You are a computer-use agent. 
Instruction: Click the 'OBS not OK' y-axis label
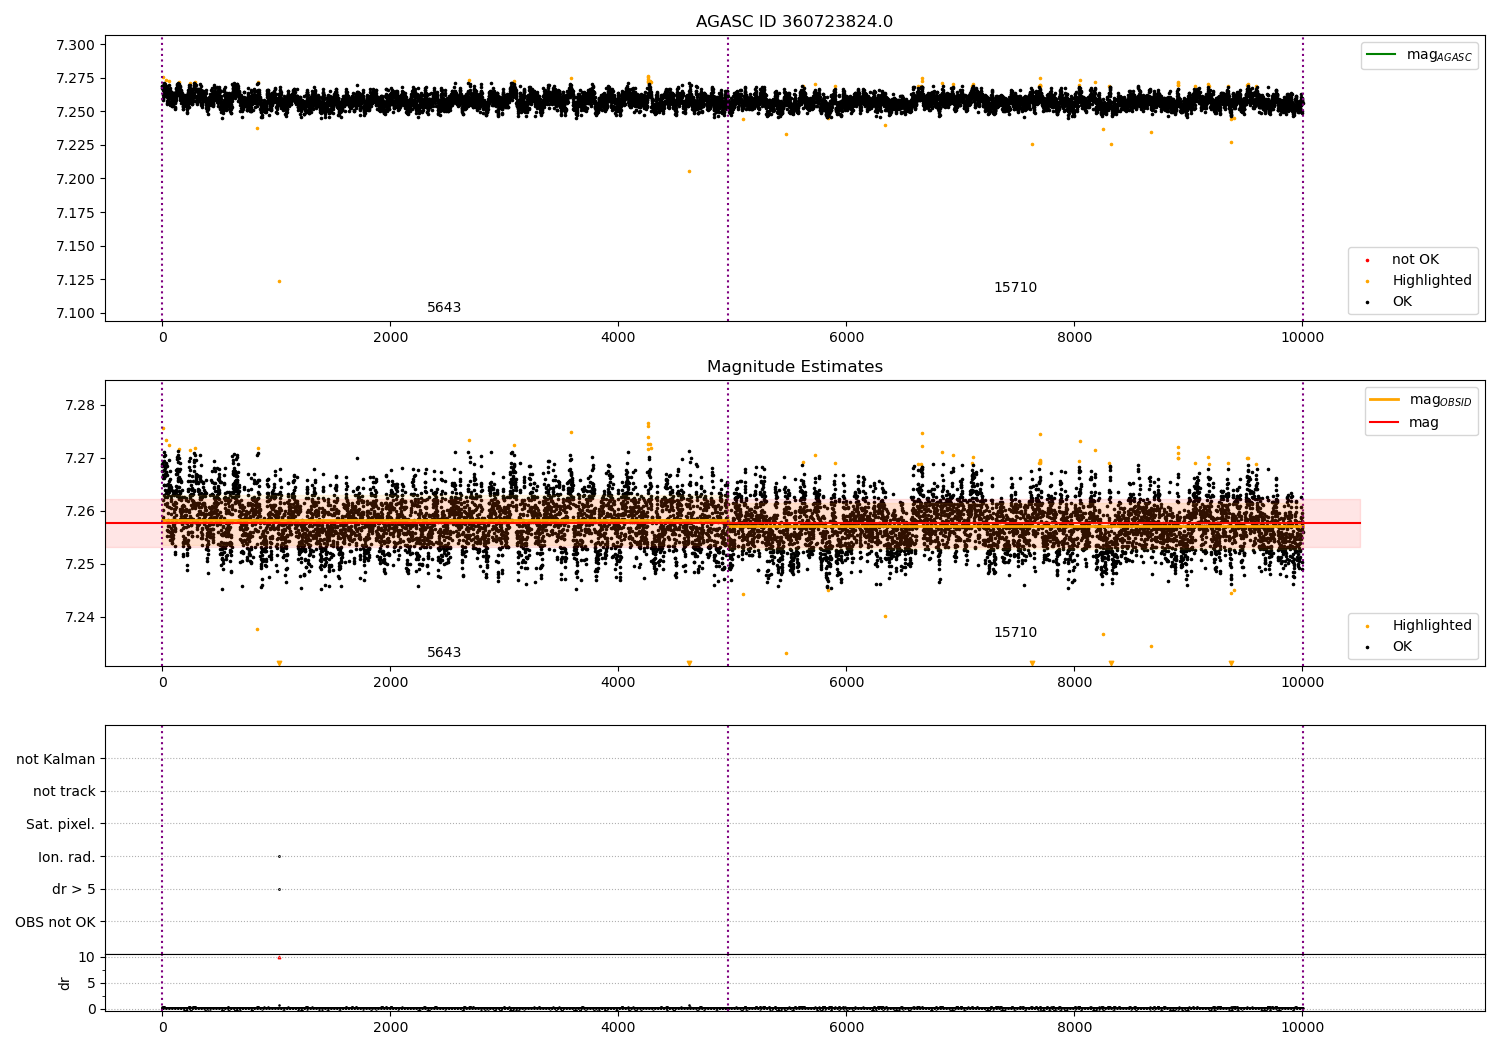coord(56,922)
